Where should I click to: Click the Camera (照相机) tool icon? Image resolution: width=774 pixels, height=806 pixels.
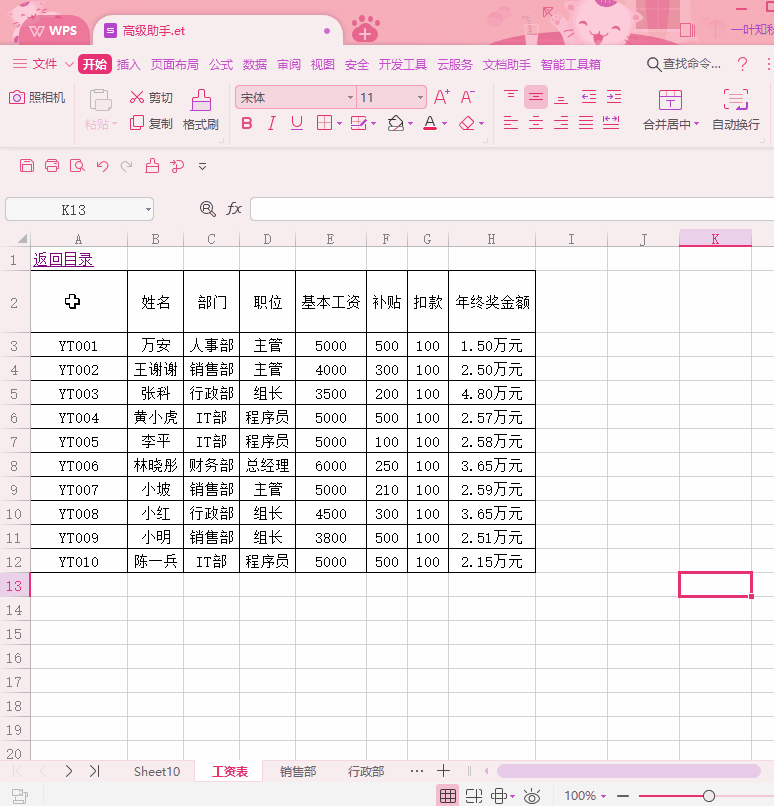pos(16,97)
